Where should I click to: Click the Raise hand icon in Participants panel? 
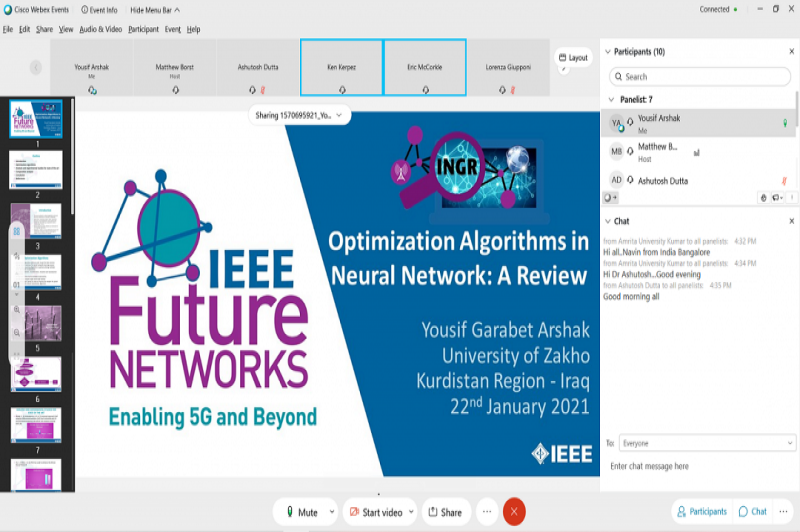[x=762, y=197]
